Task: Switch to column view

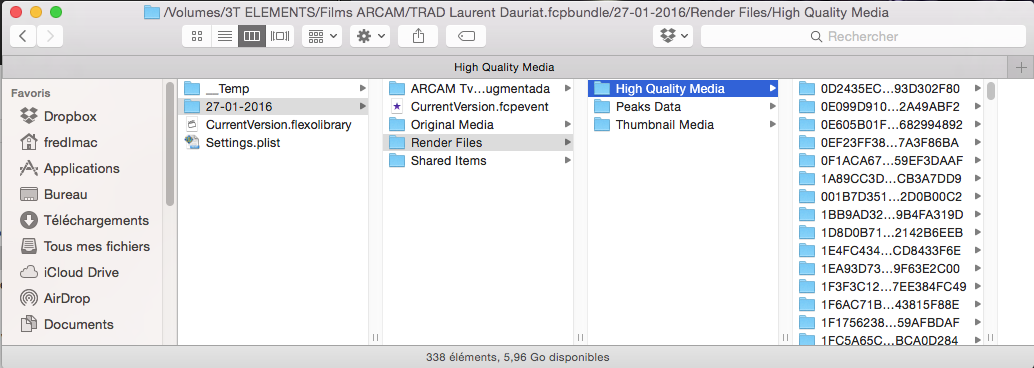Action: [x=252, y=36]
